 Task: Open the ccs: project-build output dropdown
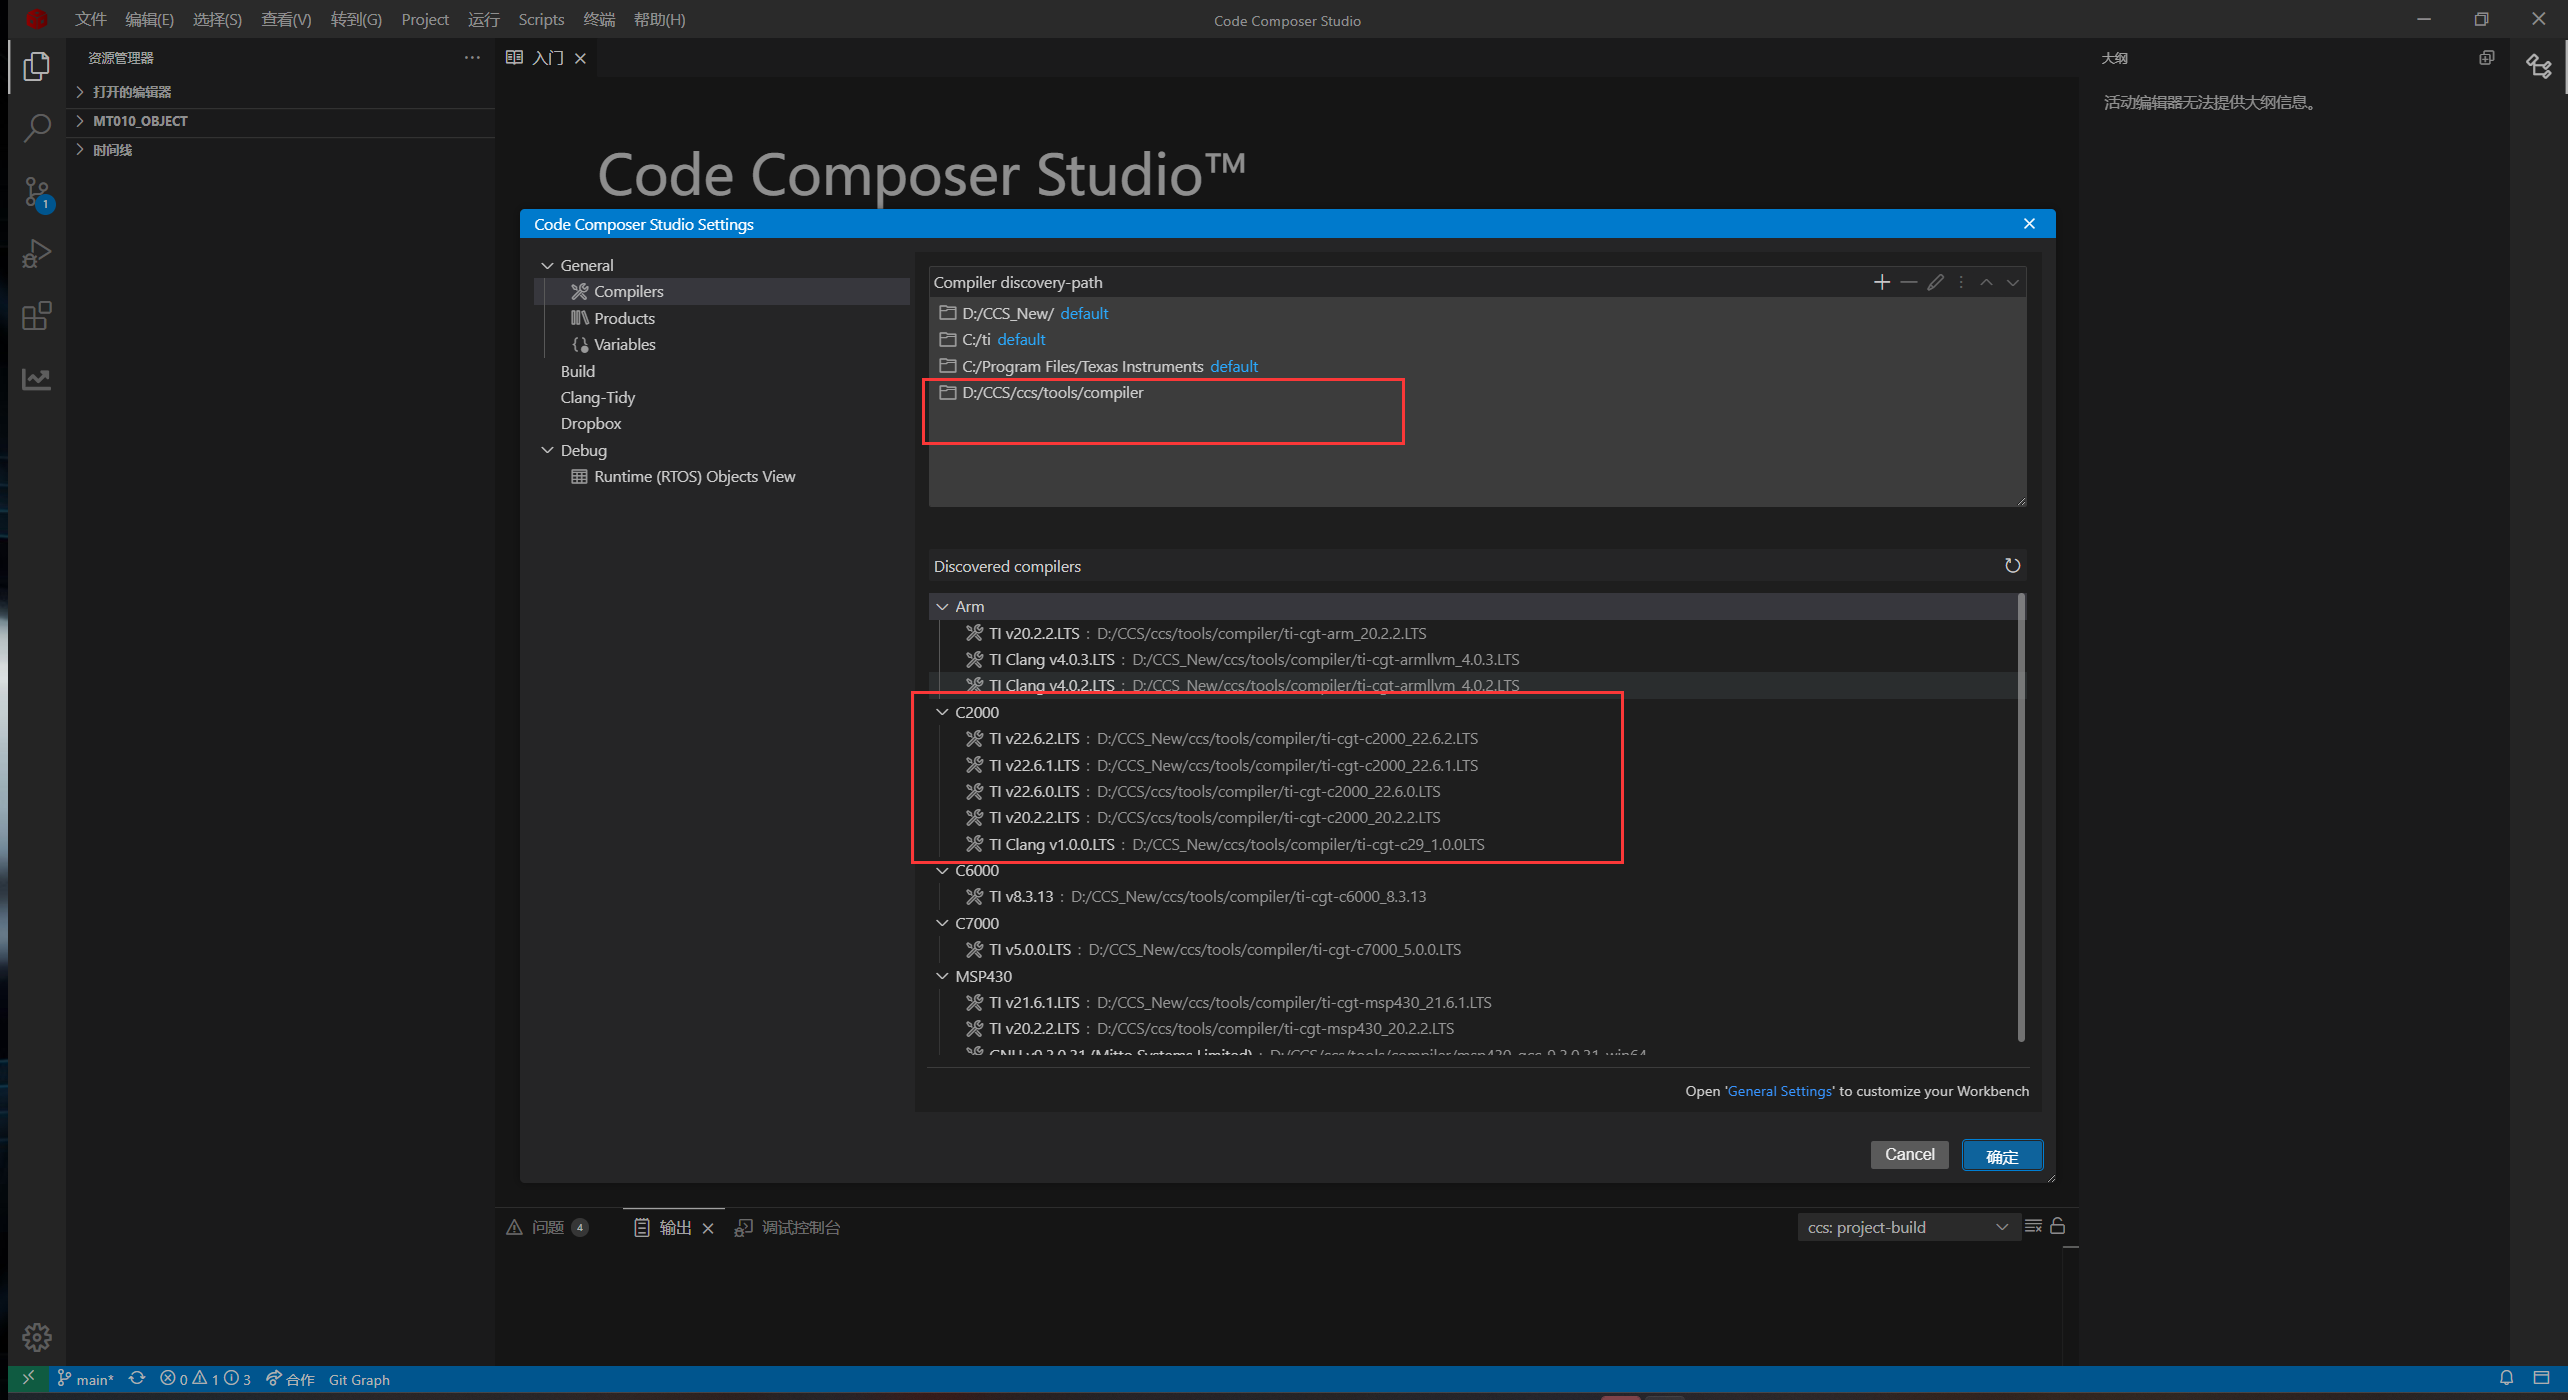click(x=1907, y=1227)
